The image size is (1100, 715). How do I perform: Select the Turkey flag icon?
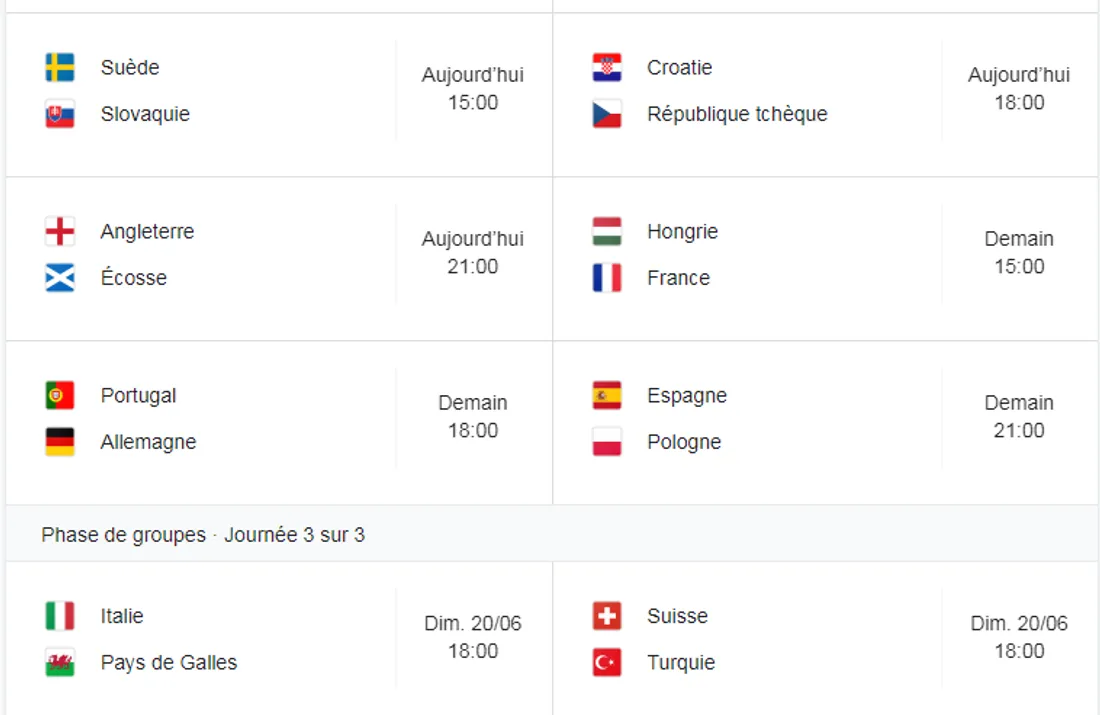(607, 662)
